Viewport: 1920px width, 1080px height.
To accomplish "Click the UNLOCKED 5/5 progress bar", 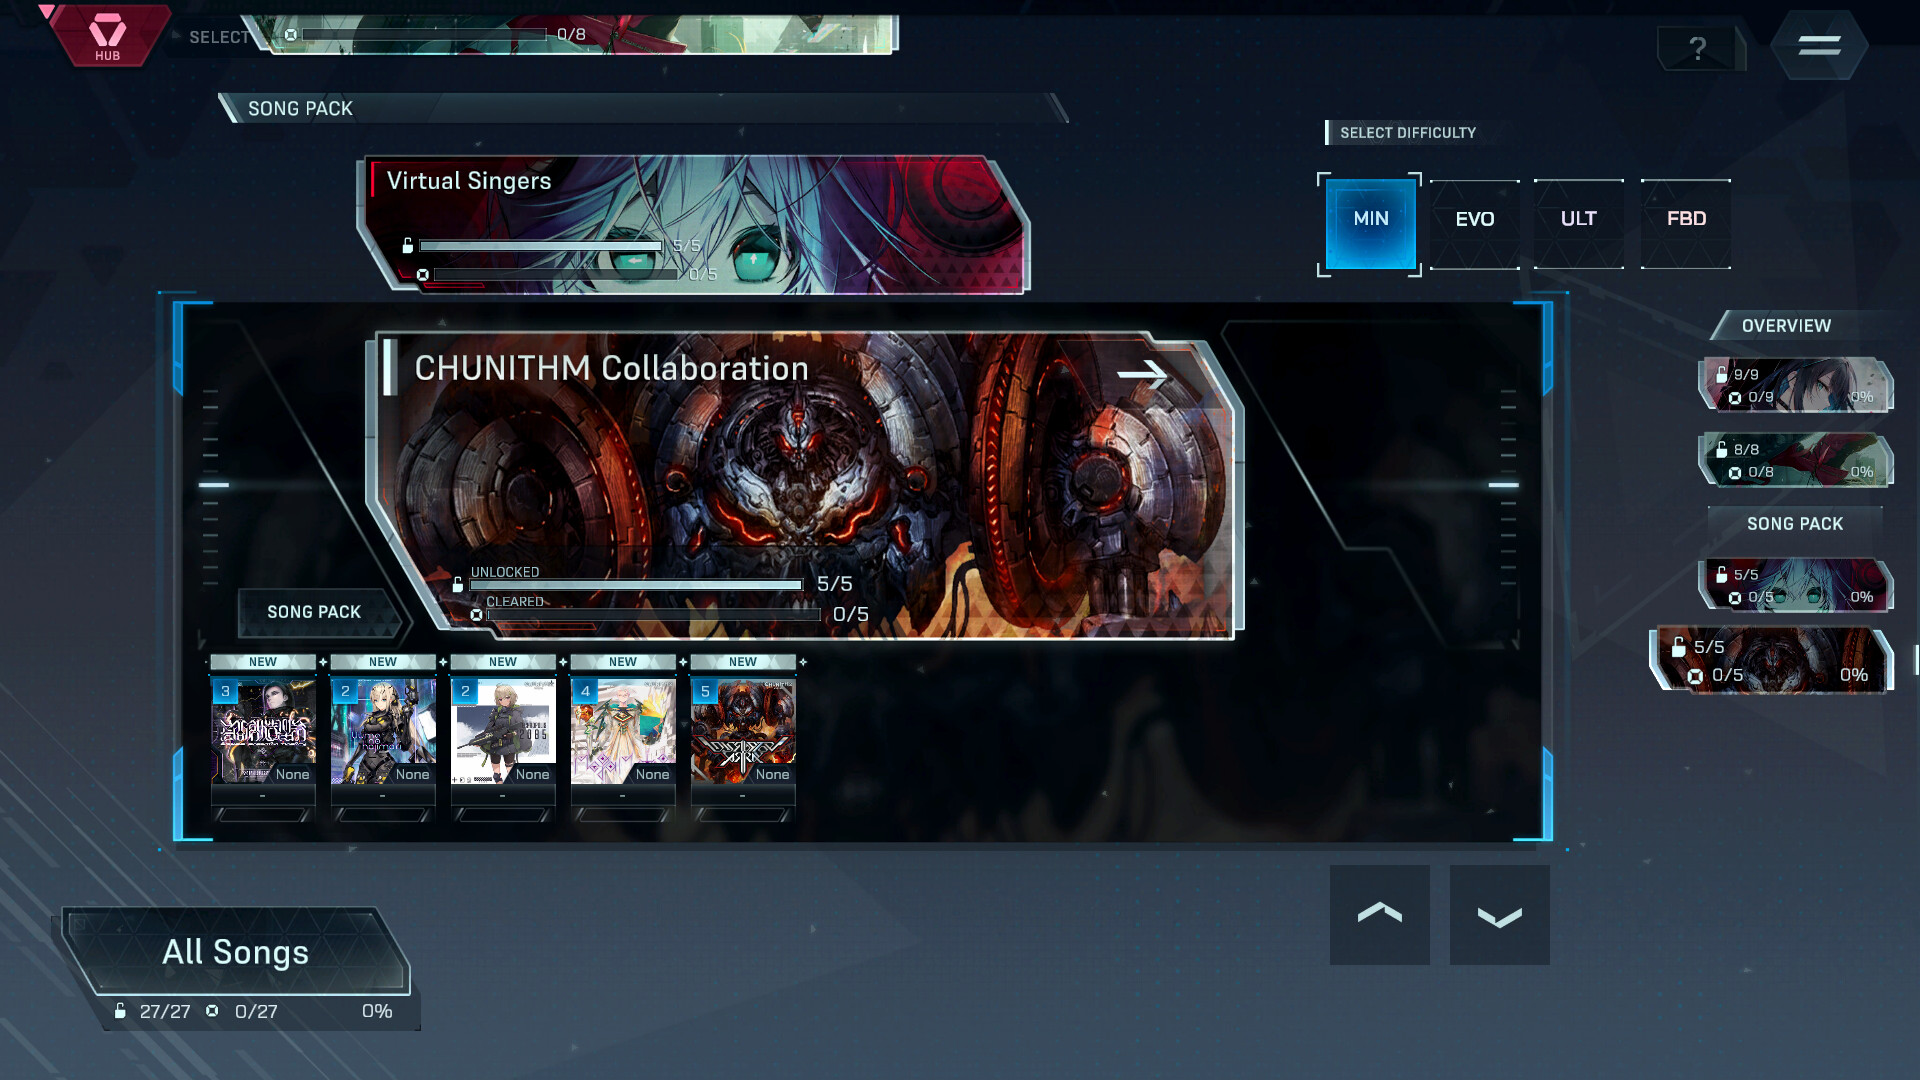I will coord(637,585).
